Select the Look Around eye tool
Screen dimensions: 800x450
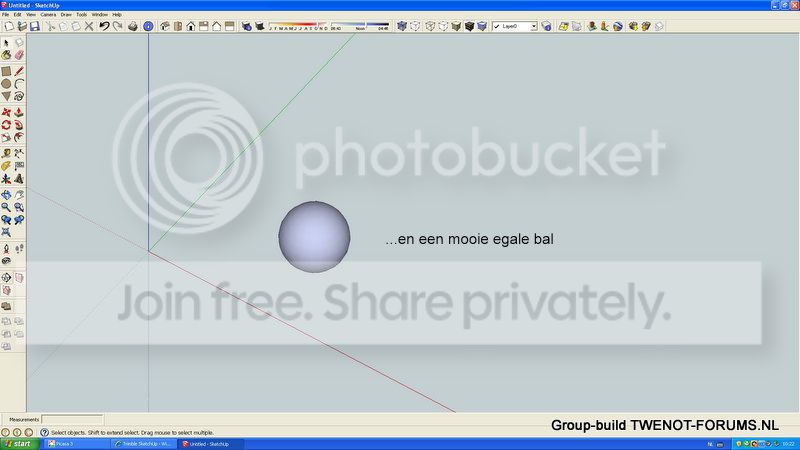pos(6,261)
